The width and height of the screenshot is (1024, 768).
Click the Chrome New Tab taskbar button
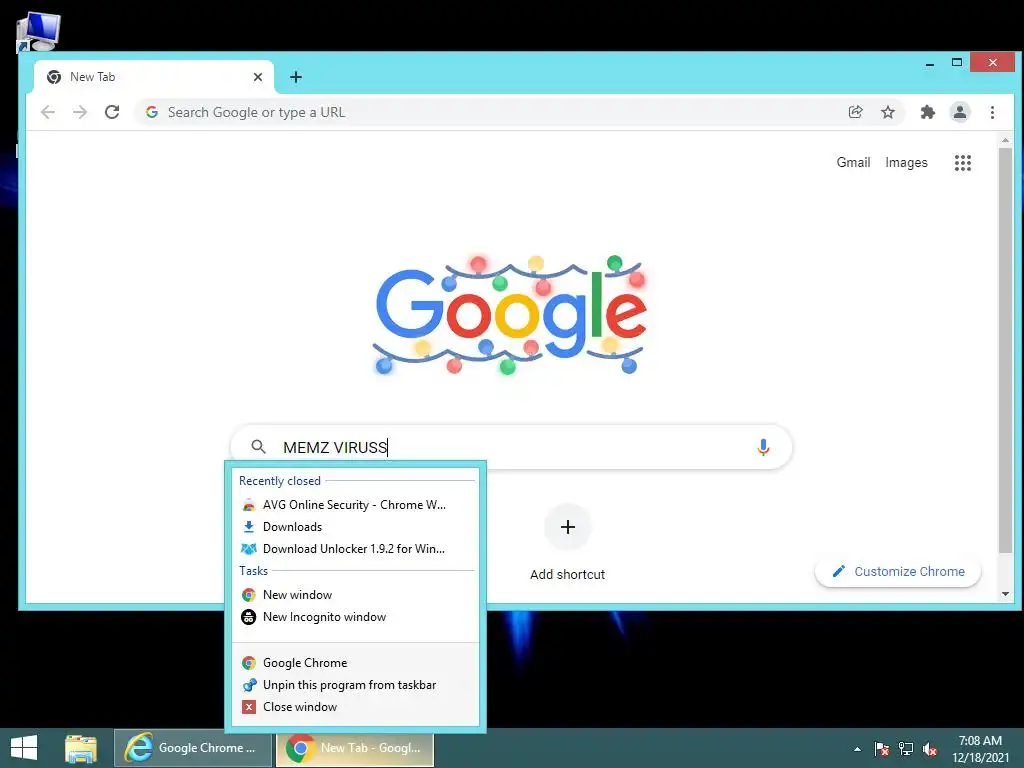point(355,748)
